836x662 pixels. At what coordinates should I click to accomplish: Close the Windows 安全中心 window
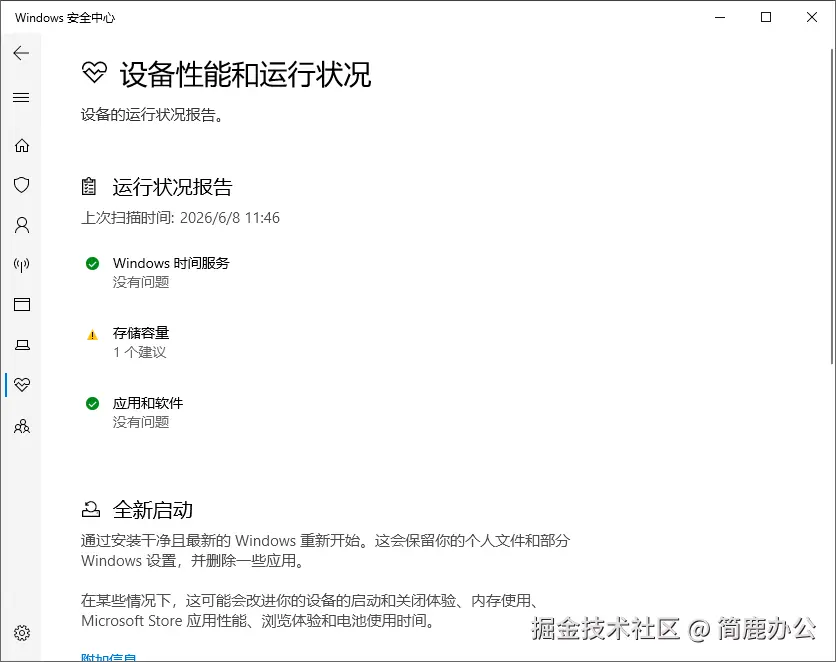click(x=811, y=17)
